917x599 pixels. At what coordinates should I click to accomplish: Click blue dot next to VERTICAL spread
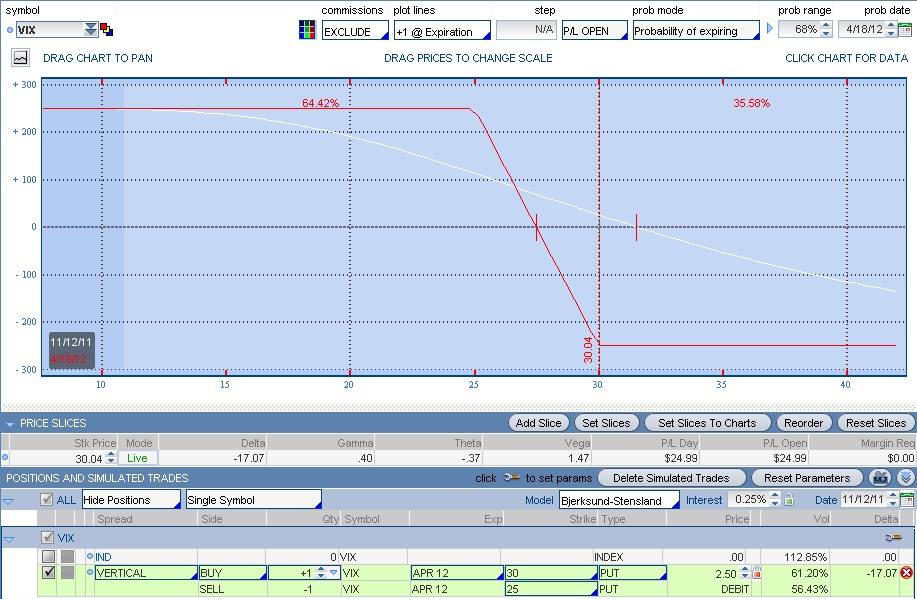pyautogui.click(x=90, y=572)
